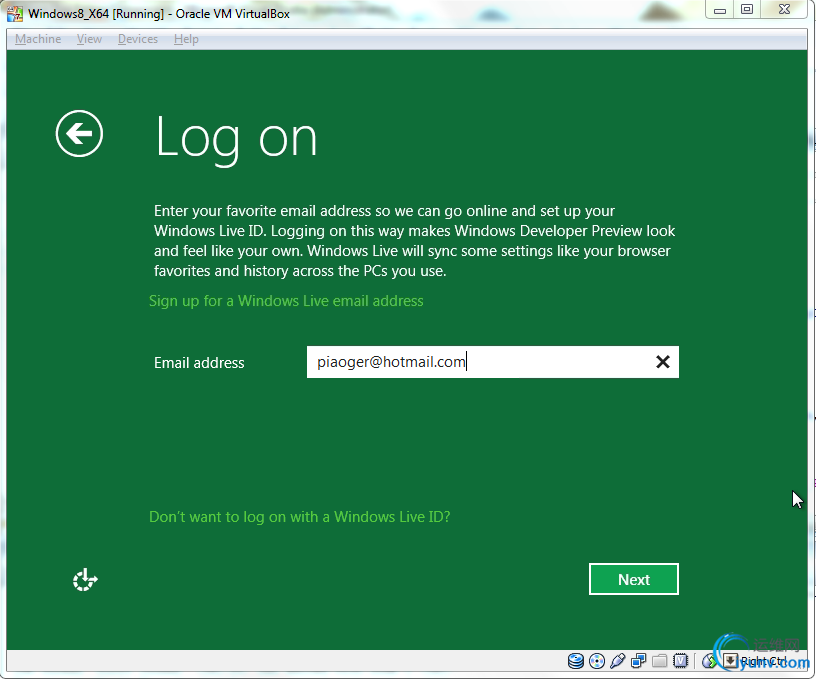Maximize the VirtualBox window
This screenshot has height=679, width=816.
747,10
